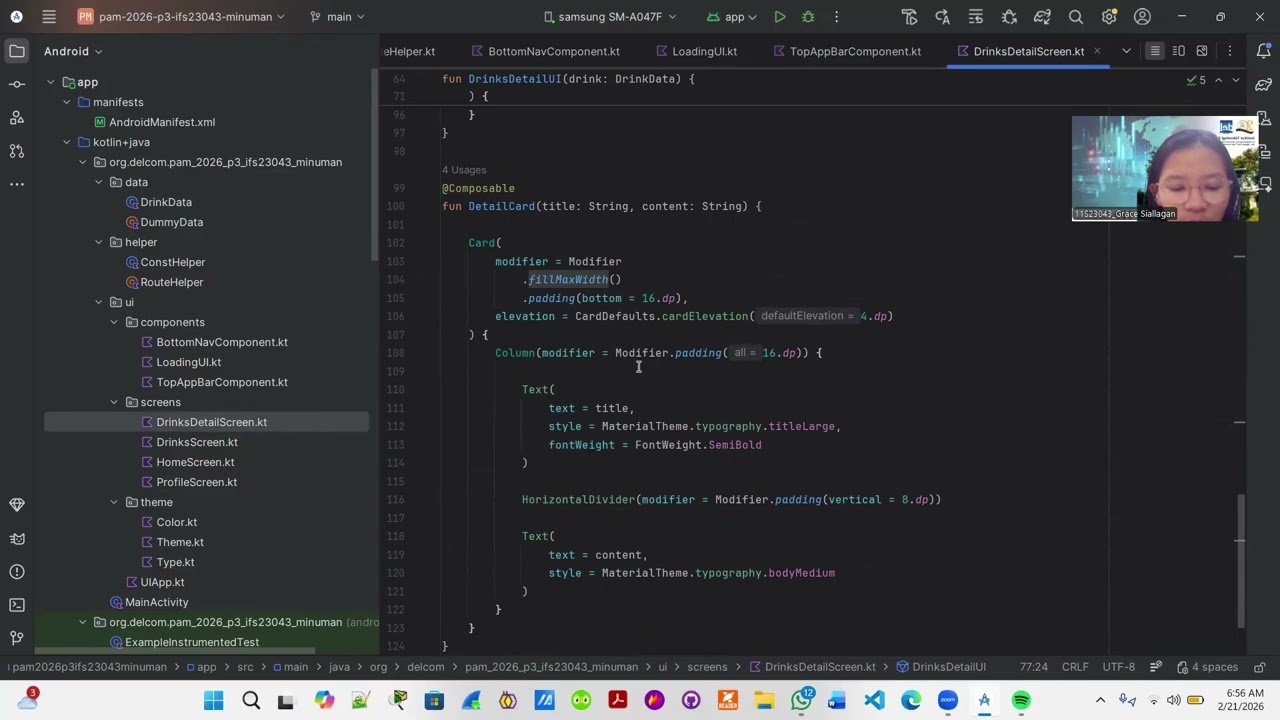Screen dimensions: 1280x720
Task: Switch editor to design-only view
Action: tap(1202, 51)
